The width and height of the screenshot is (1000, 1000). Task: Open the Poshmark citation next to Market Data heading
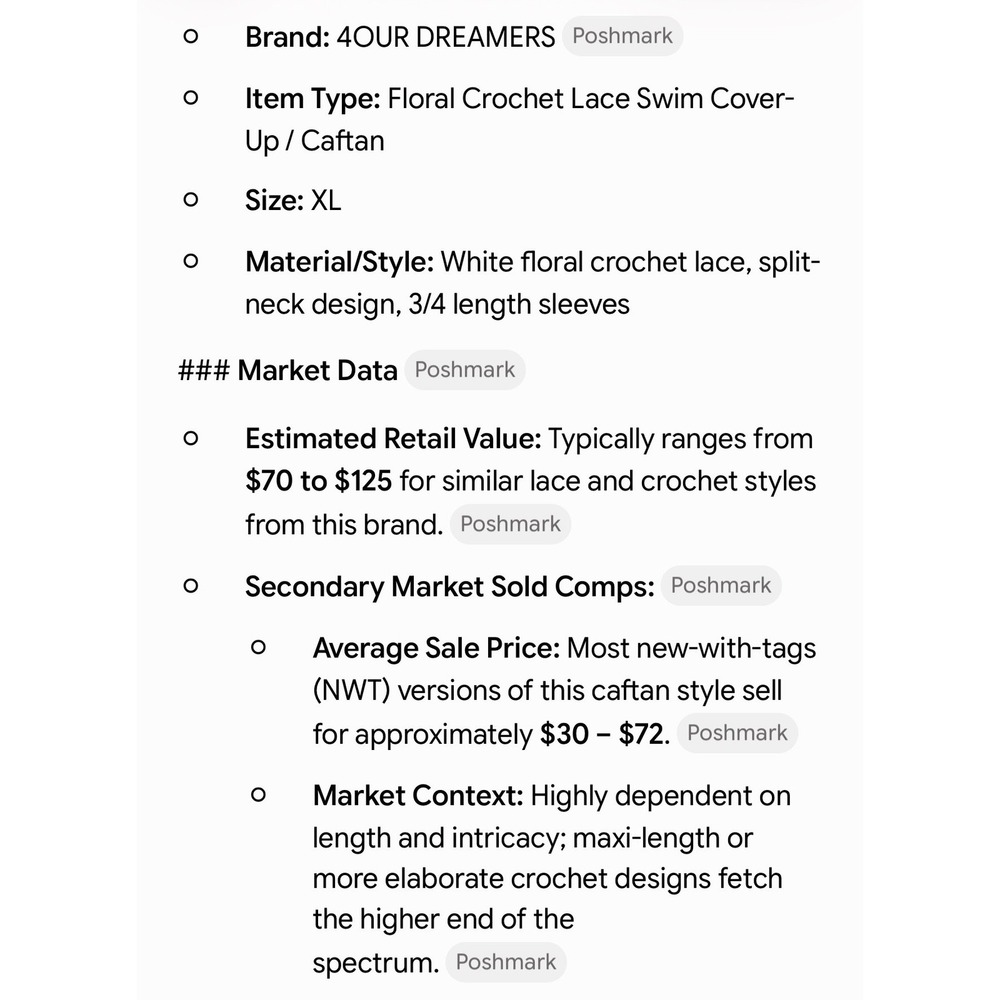(x=465, y=370)
